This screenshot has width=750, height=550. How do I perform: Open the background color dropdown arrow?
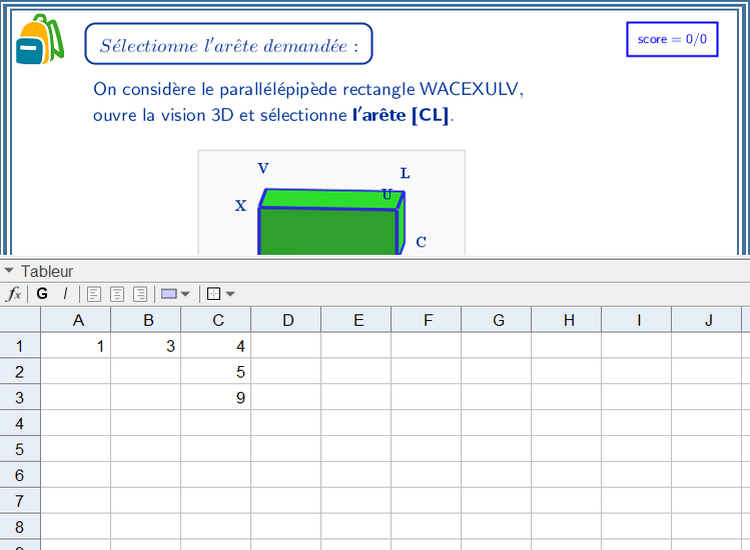(185, 294)
